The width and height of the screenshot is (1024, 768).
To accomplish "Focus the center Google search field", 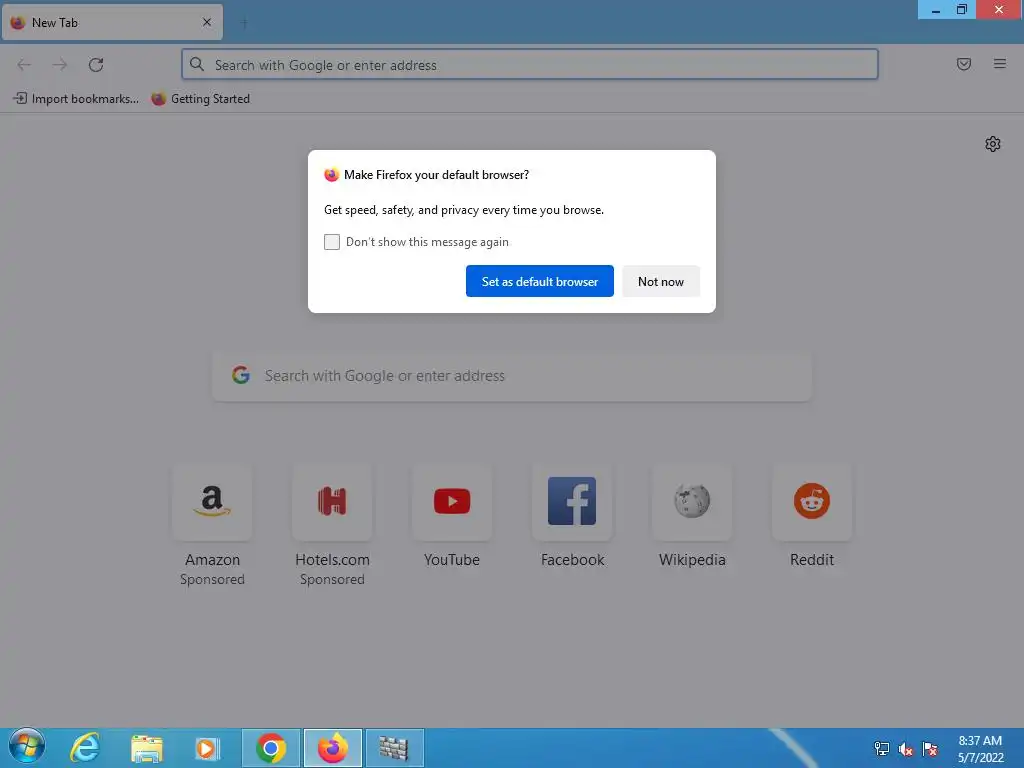I will click(x=512, y=376).
